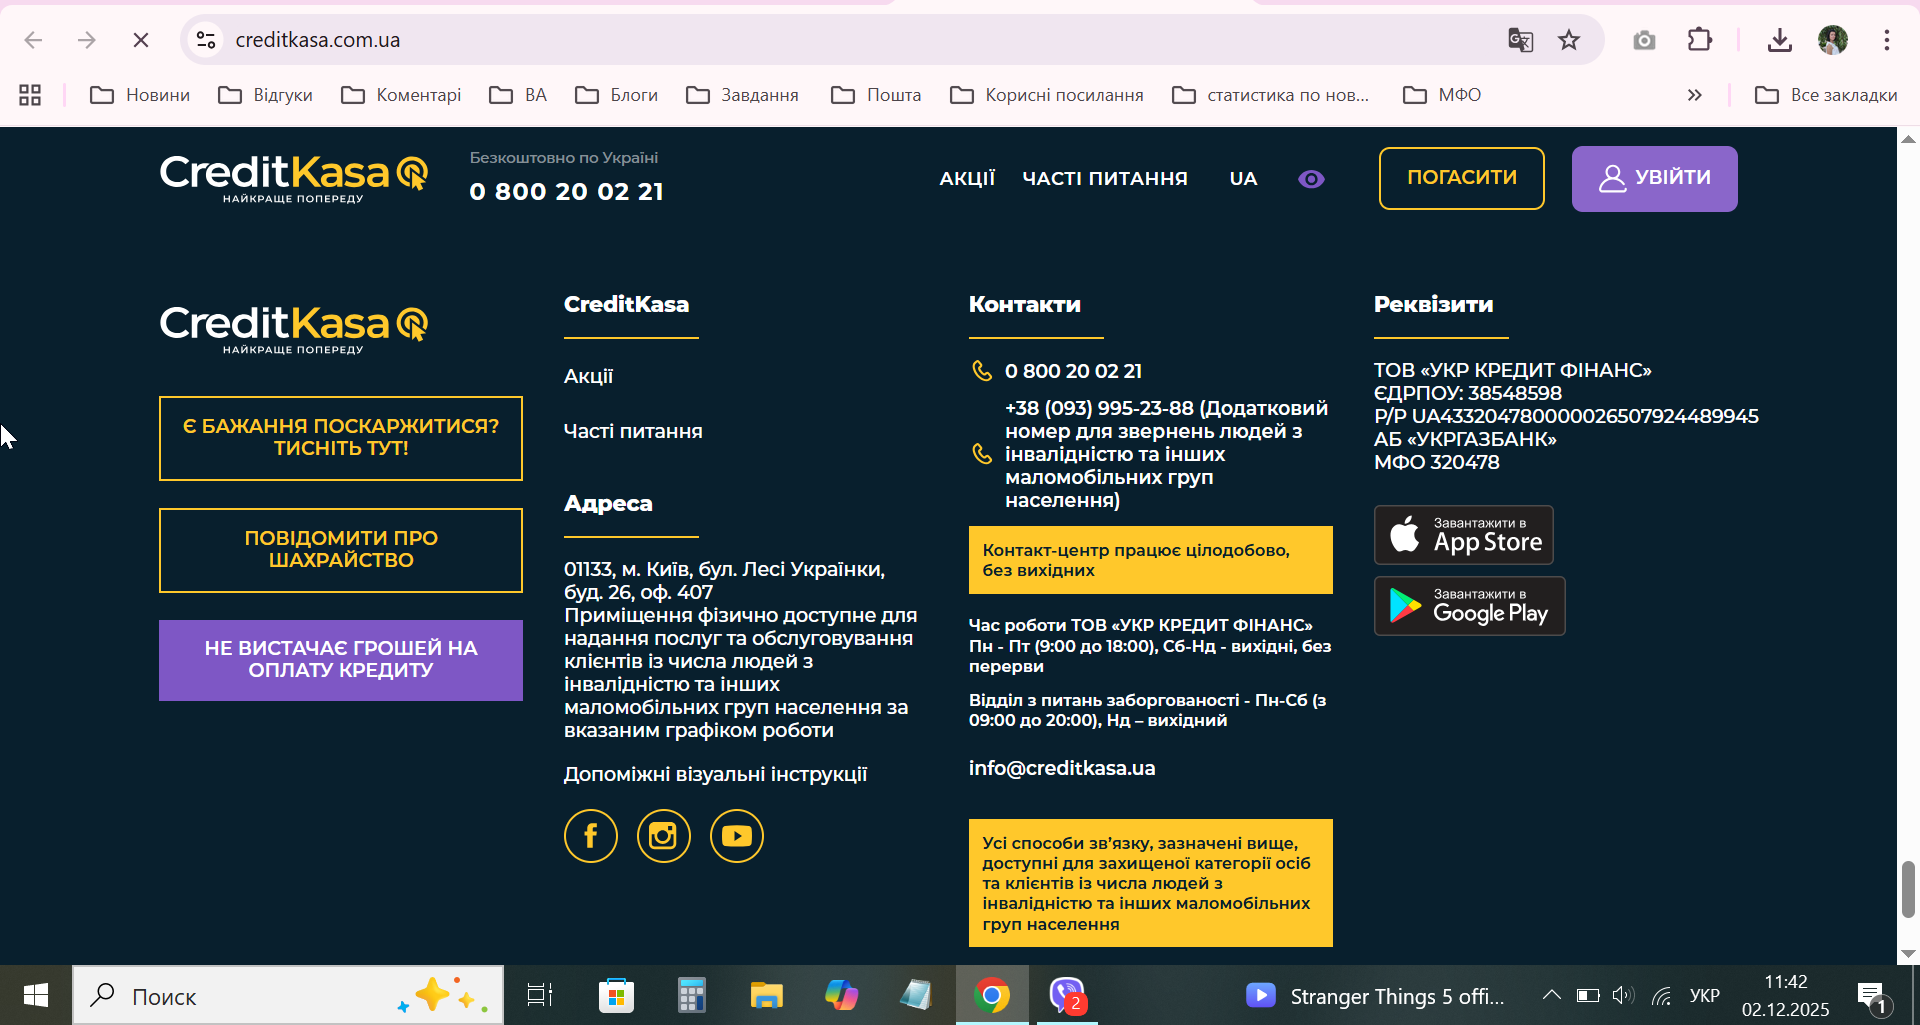The width and height of the screenshot is (1920, 1025).
Task: Click ПОВІДОМИТИ ПРО ШАХРАЙСТВО button
Action: coord(341,550)
